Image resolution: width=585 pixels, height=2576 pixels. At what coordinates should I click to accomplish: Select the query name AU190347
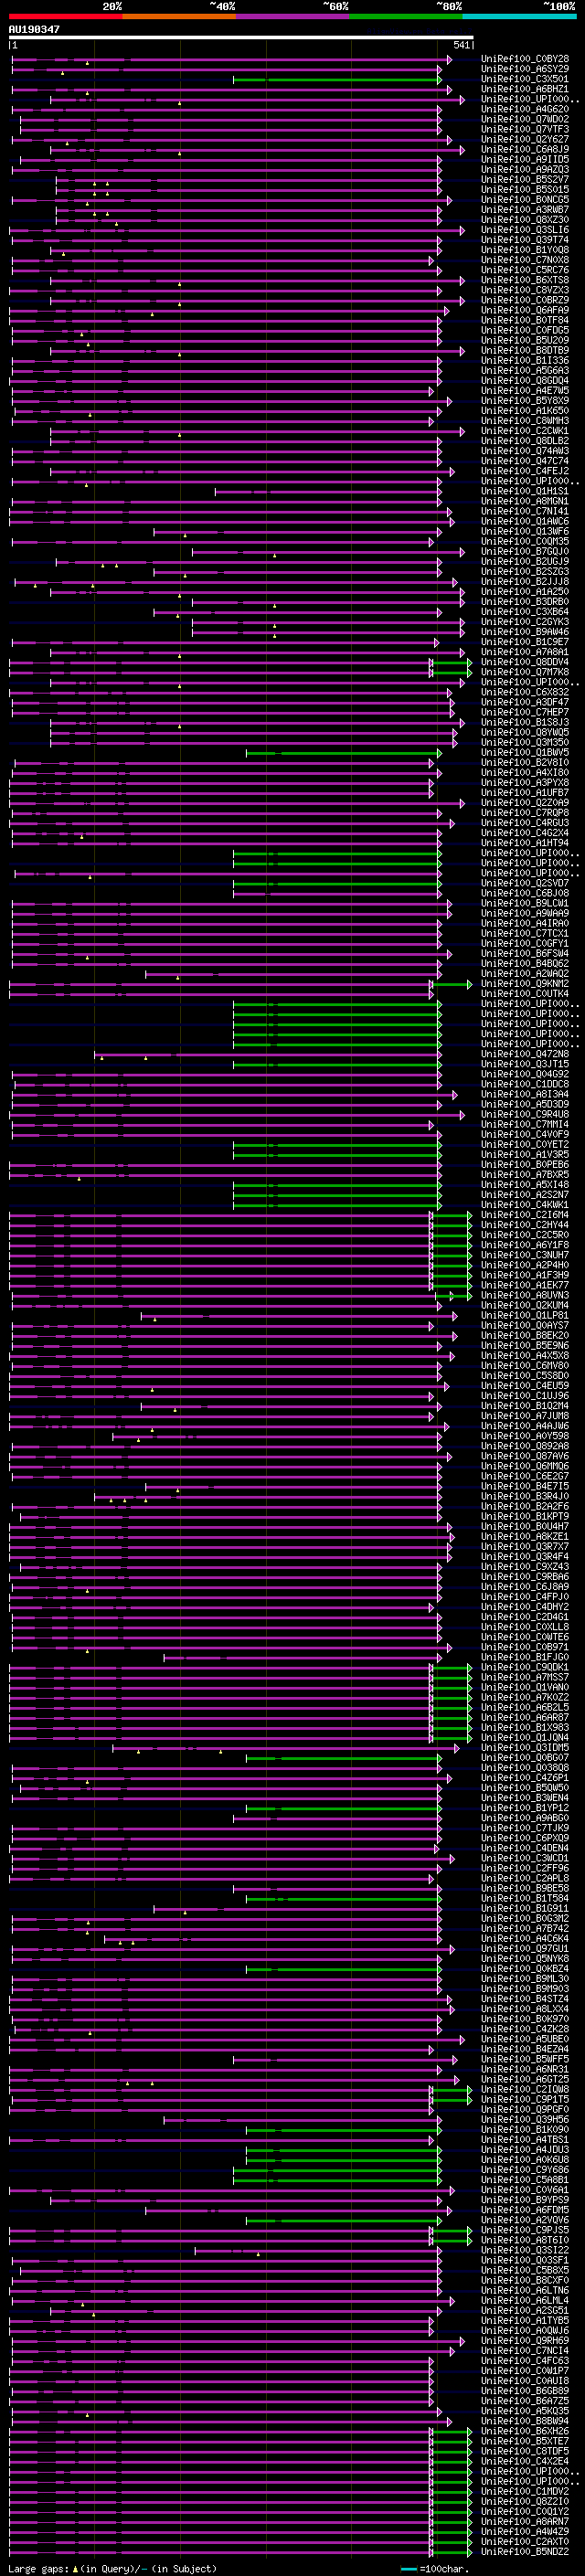[x=34, y=29]
